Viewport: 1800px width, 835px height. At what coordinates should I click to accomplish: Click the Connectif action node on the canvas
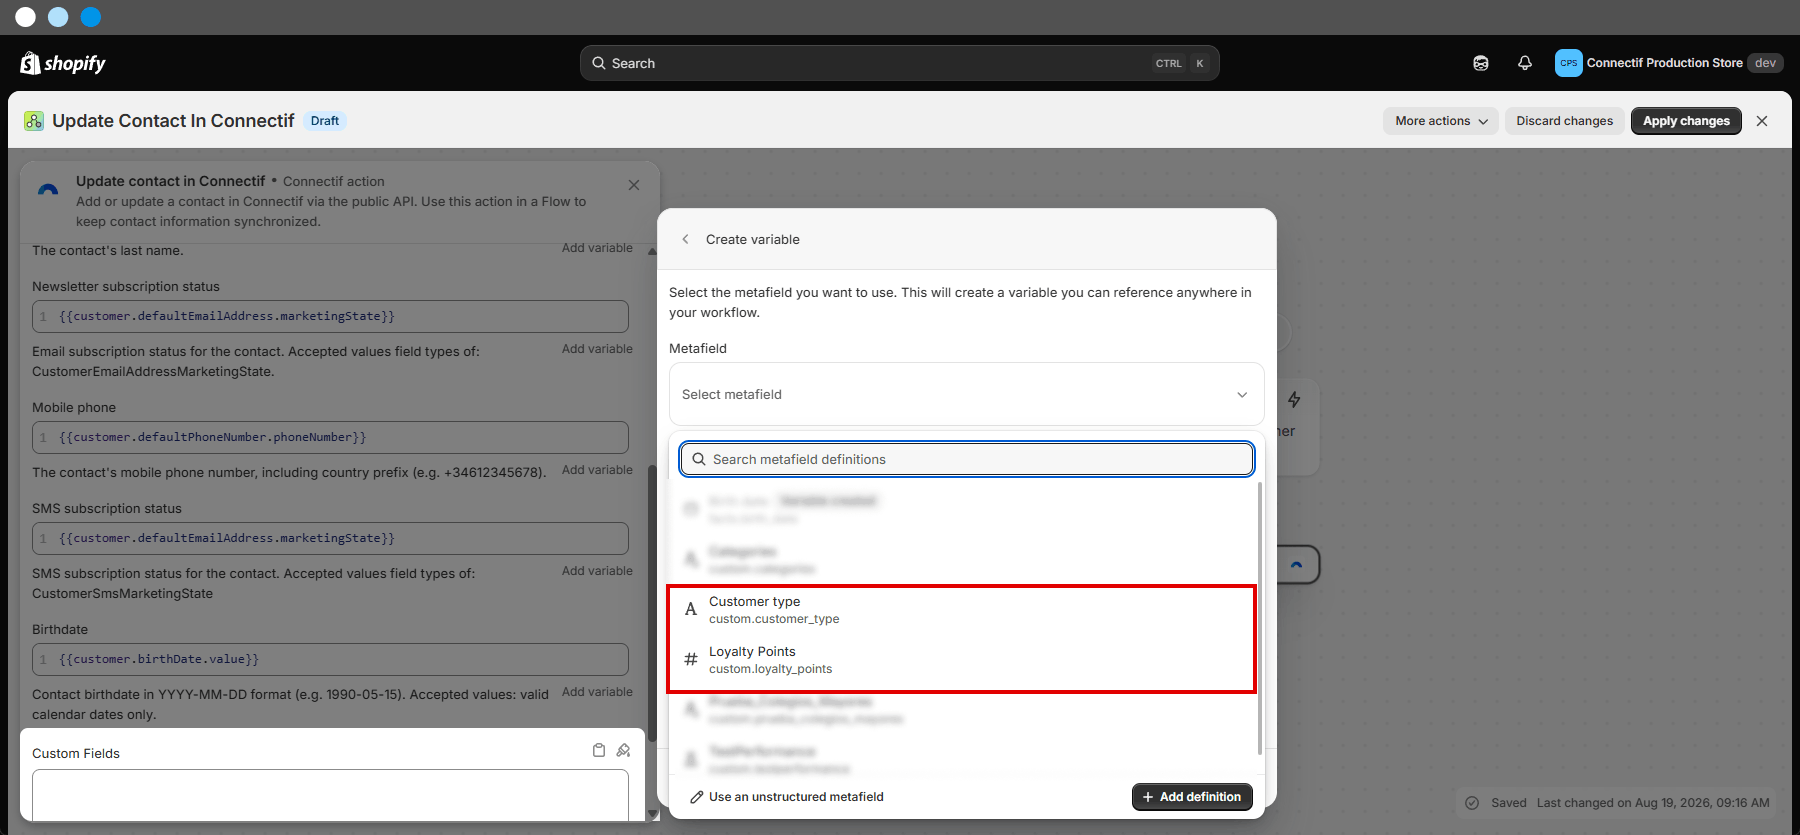coord(1297,565)
